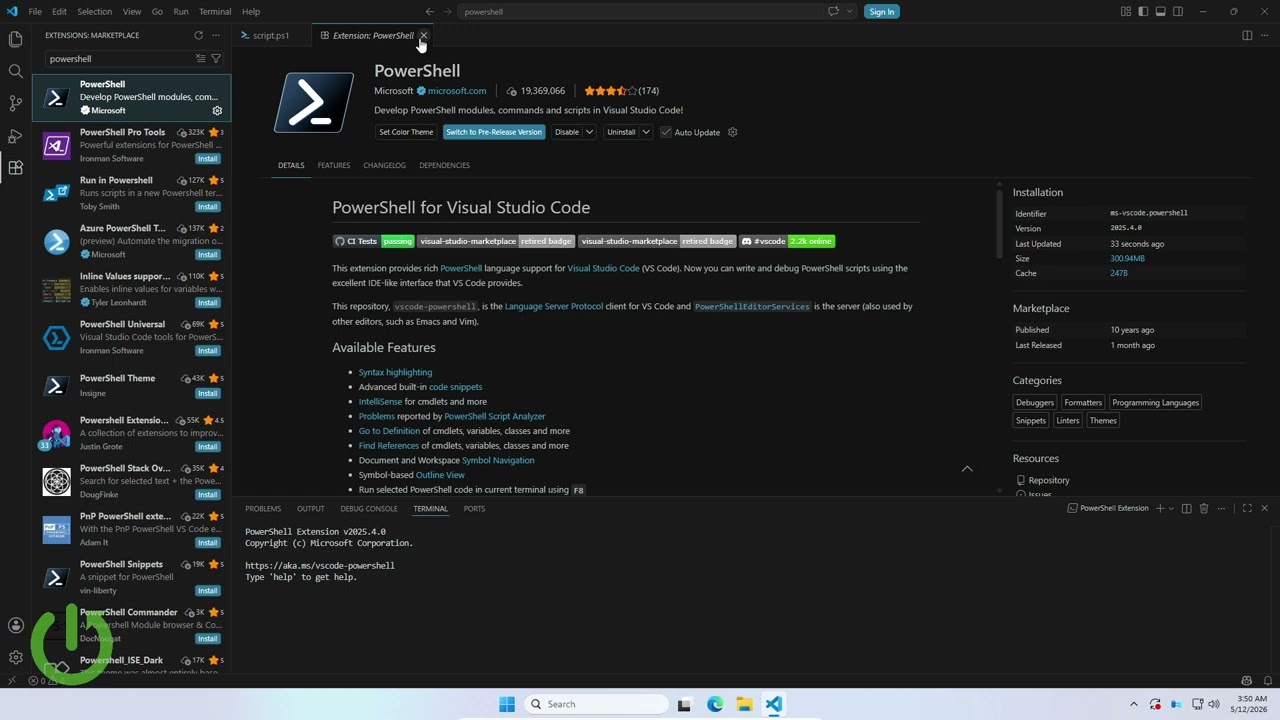1280x720 pixels.
Task: Select the Extensions view icon
Action: 15,167
